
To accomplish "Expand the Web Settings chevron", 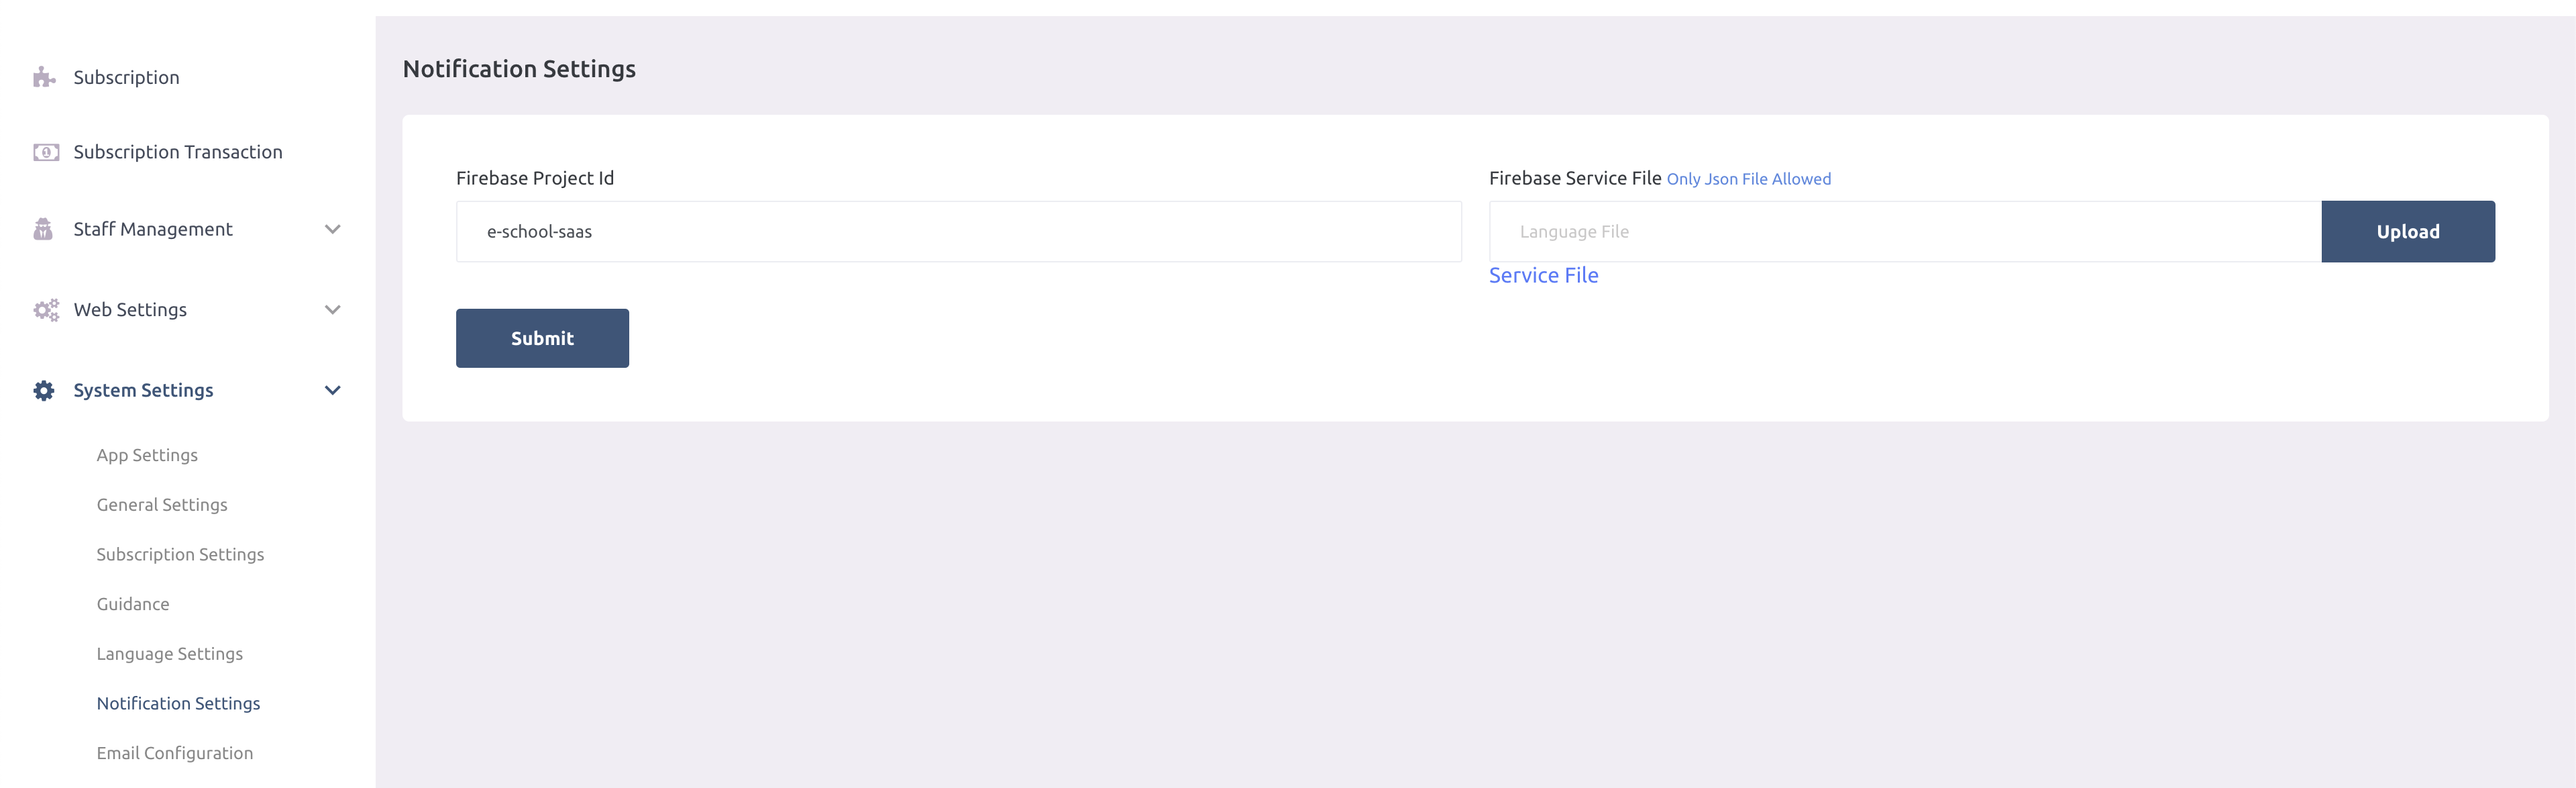I will (333, 310).
